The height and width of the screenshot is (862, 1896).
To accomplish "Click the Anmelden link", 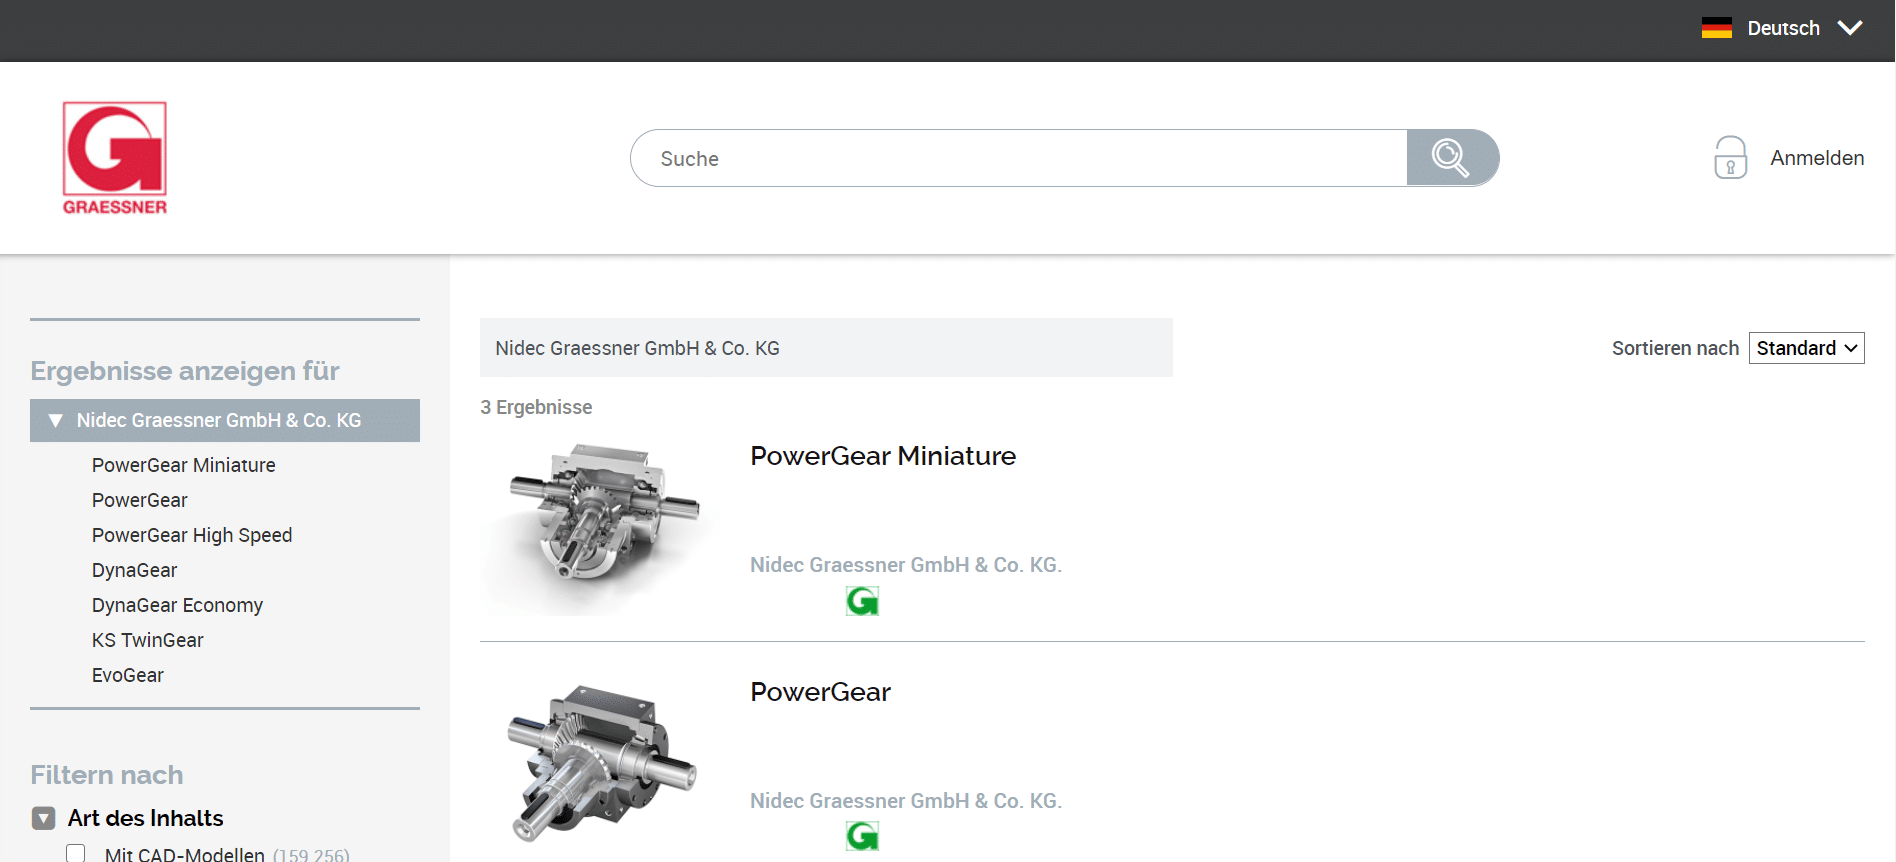I will coord(1817,158).
